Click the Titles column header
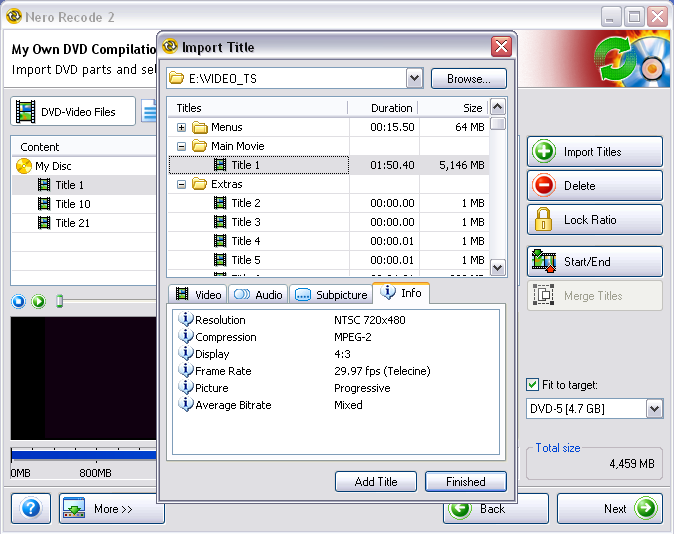 click(x=257, y=107)
